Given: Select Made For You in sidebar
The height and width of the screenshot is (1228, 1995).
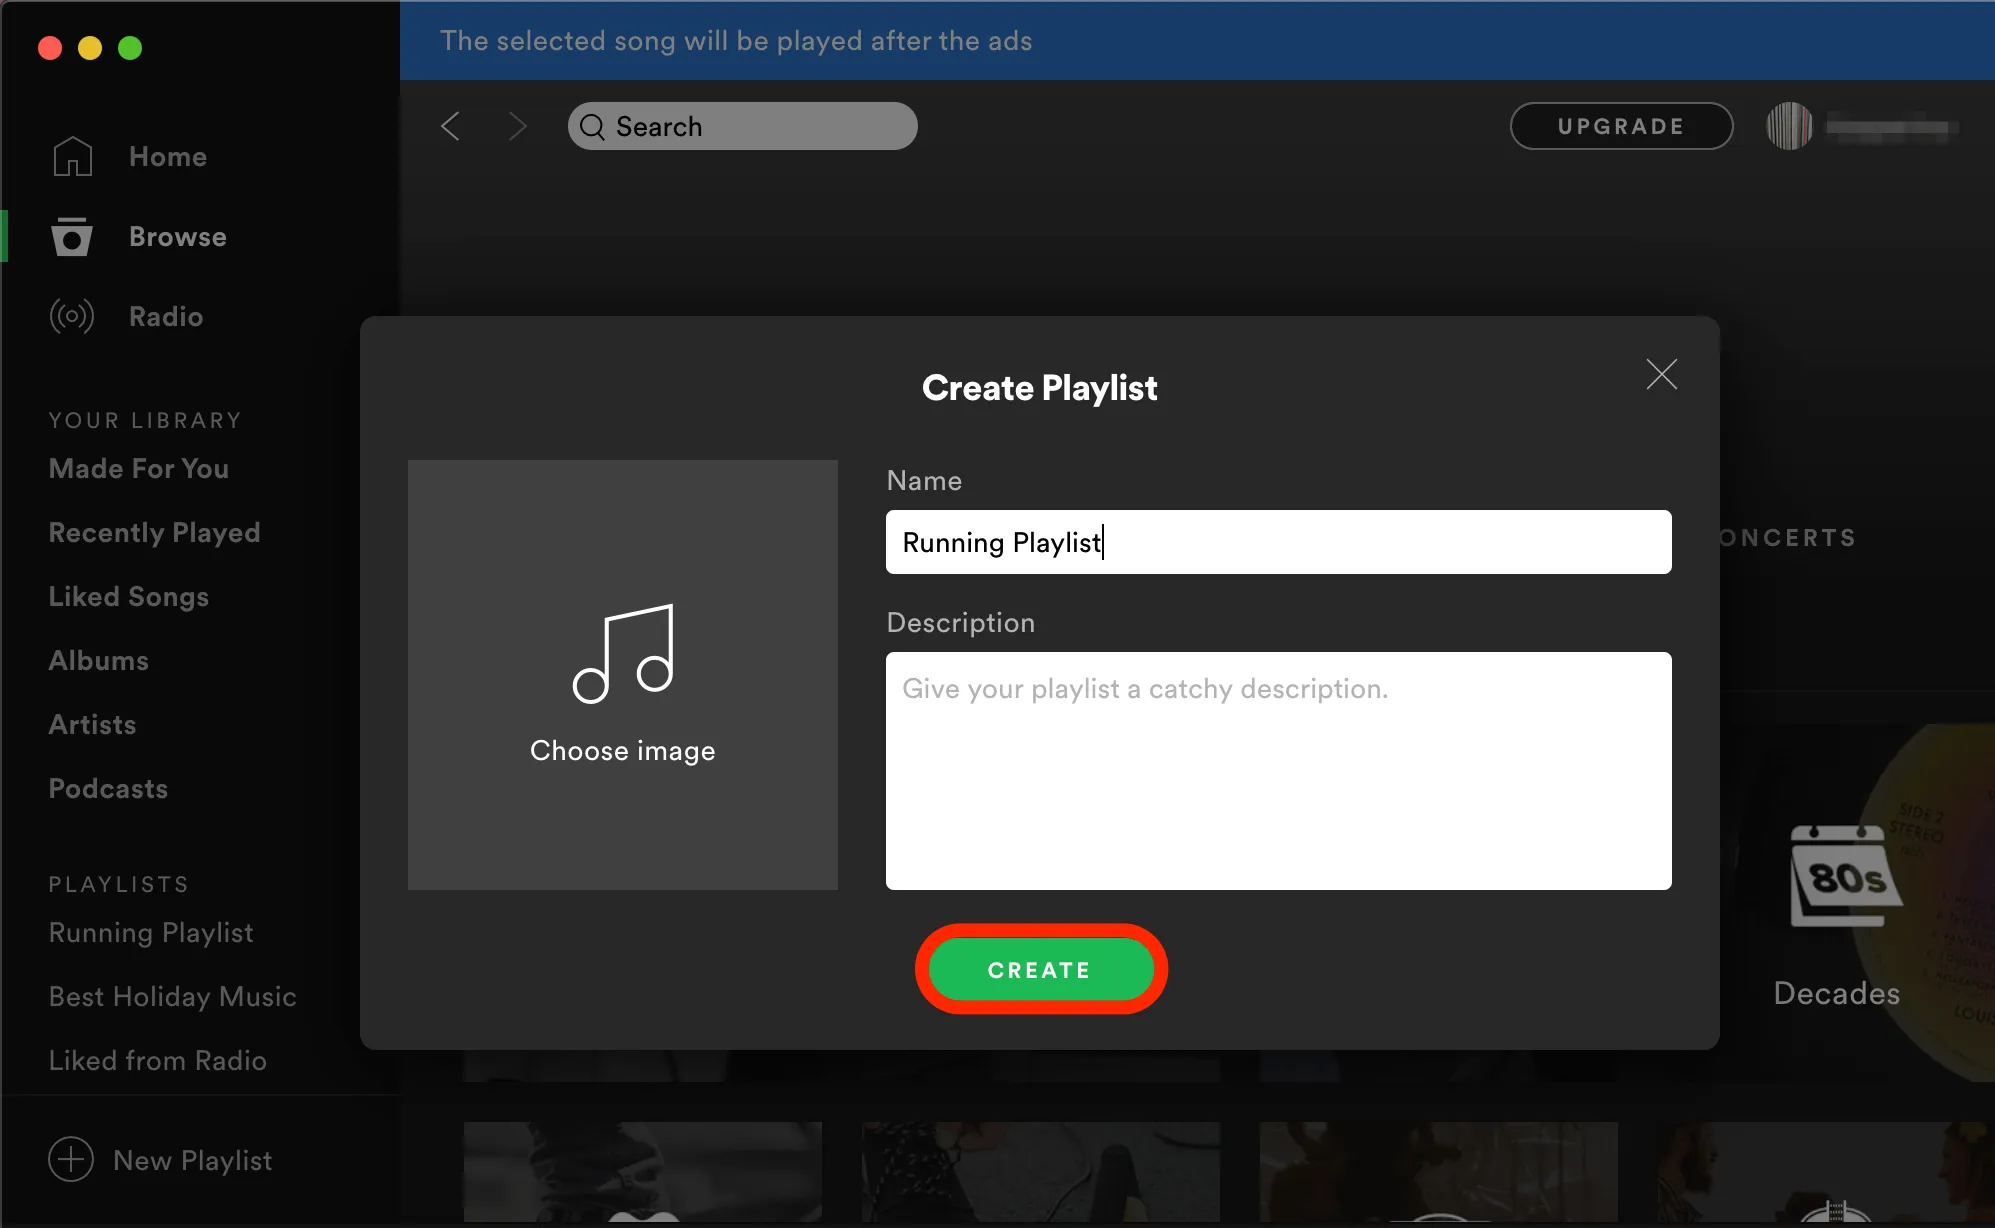Looking at the screenshot, I should [x=139, y=469].
